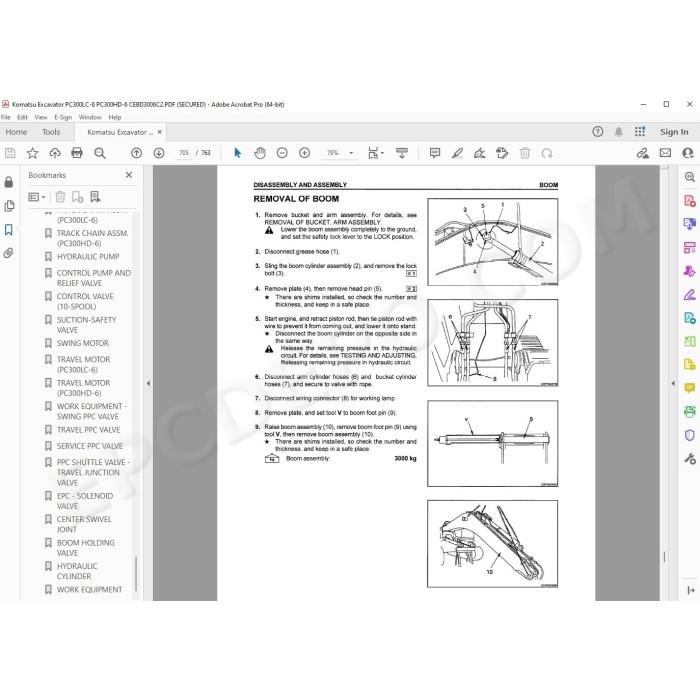Open More Tools wrench icon

tap(690, 458)
